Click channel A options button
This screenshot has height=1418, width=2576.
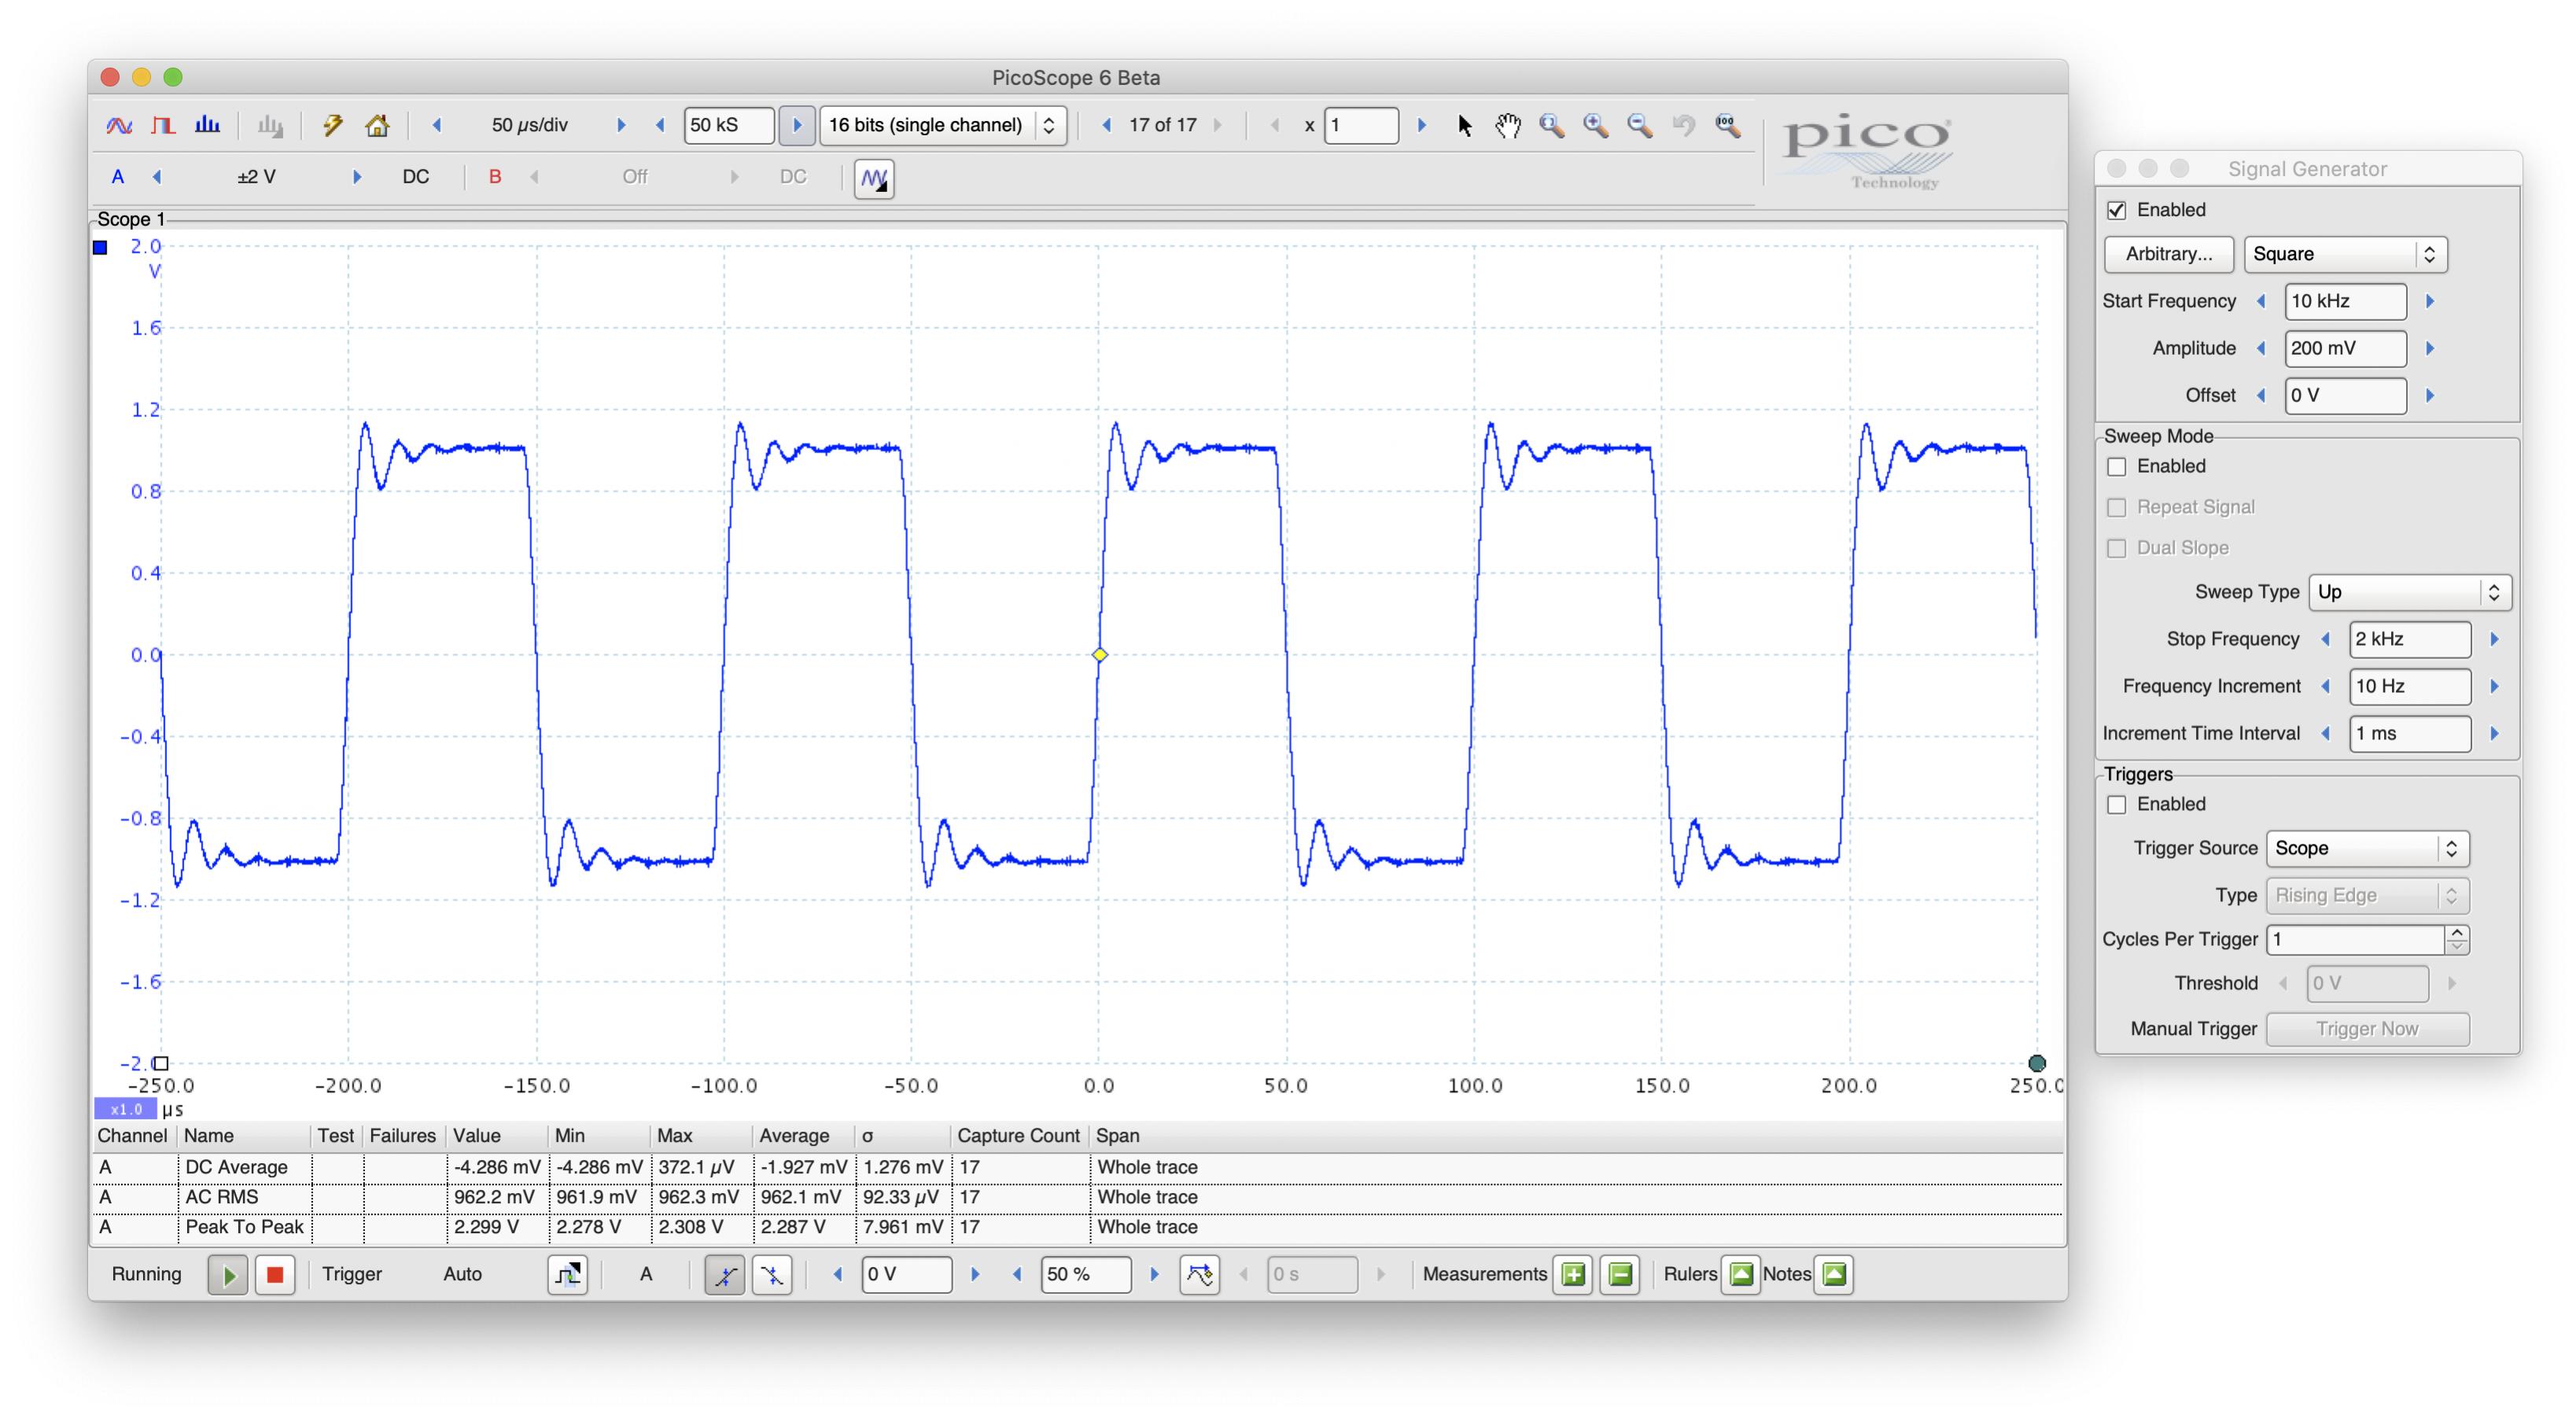coord(117,177)
